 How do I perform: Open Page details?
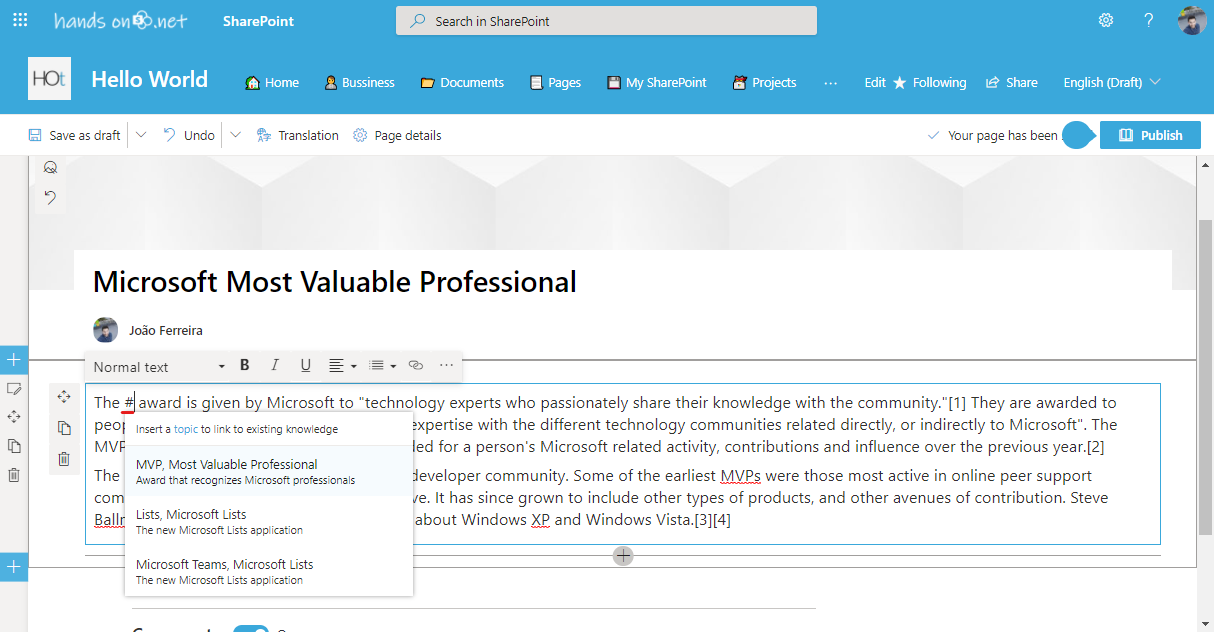click(397, 135)
